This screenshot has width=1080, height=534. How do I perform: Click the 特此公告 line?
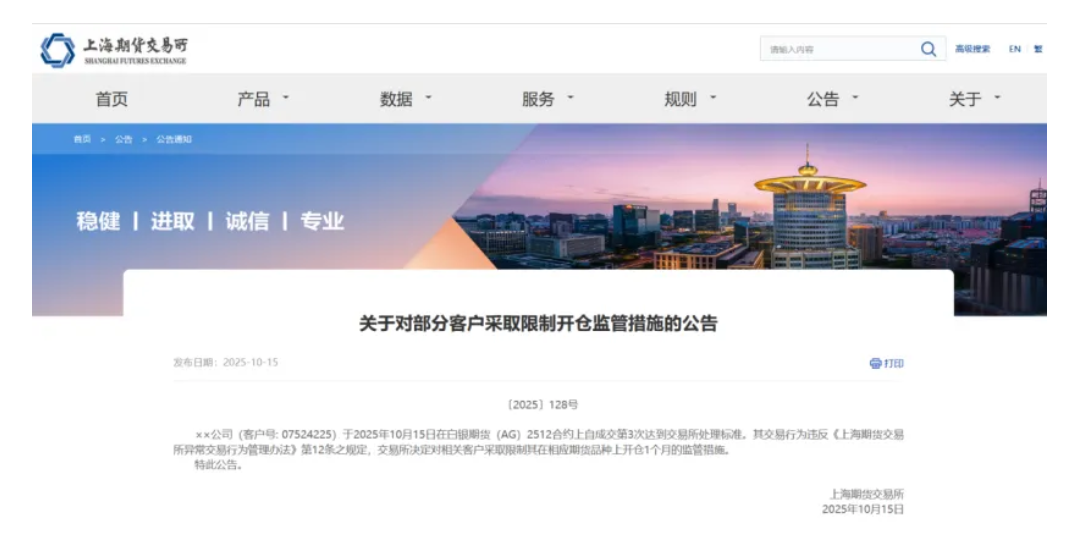[219, 465]
